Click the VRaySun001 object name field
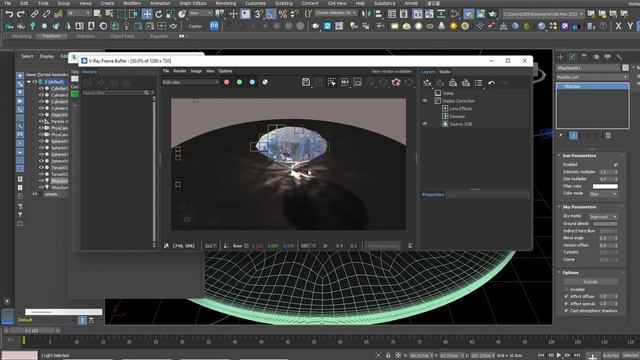The height and width of the screenshot is (360, 640). click(x=588, y=68)
